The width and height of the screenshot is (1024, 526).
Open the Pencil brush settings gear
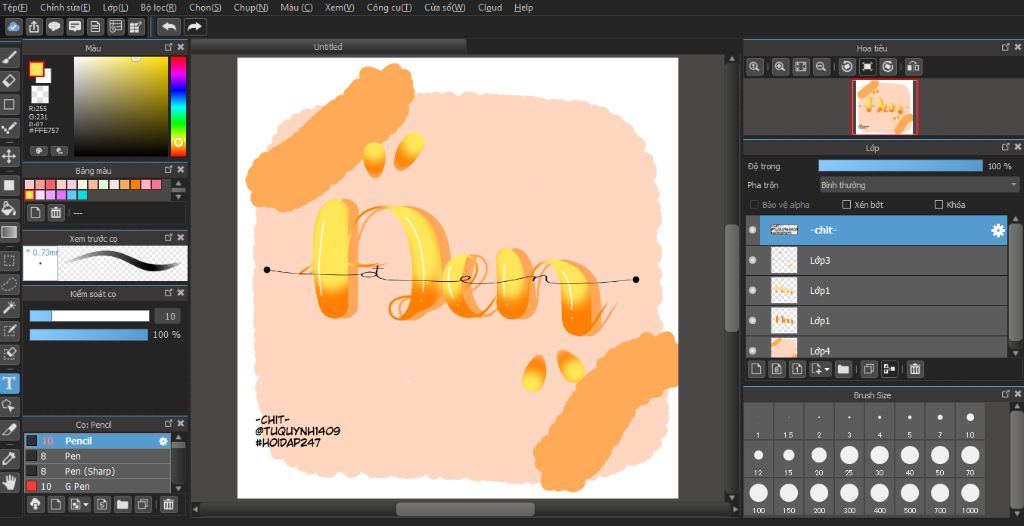coord(163,441)
